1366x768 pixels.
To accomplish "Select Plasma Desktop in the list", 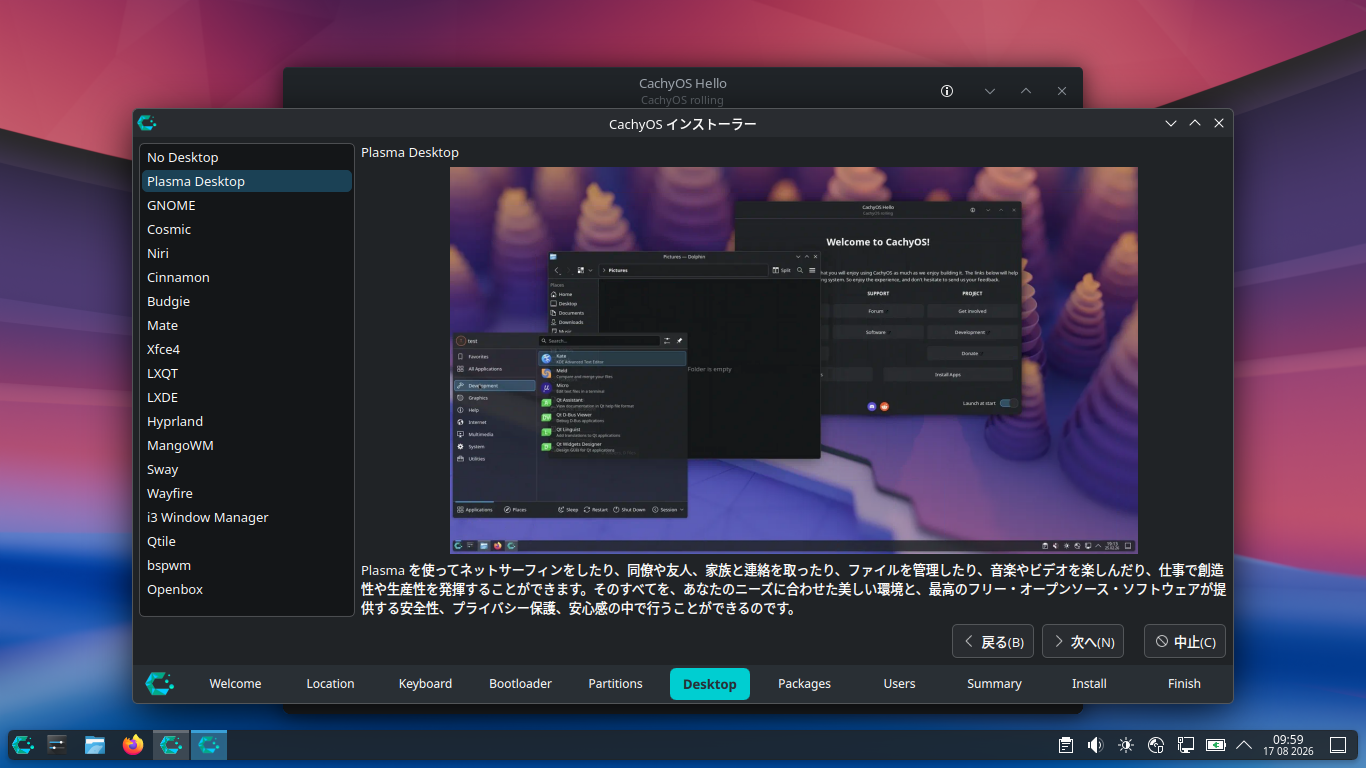I will [x=246, y=181].
